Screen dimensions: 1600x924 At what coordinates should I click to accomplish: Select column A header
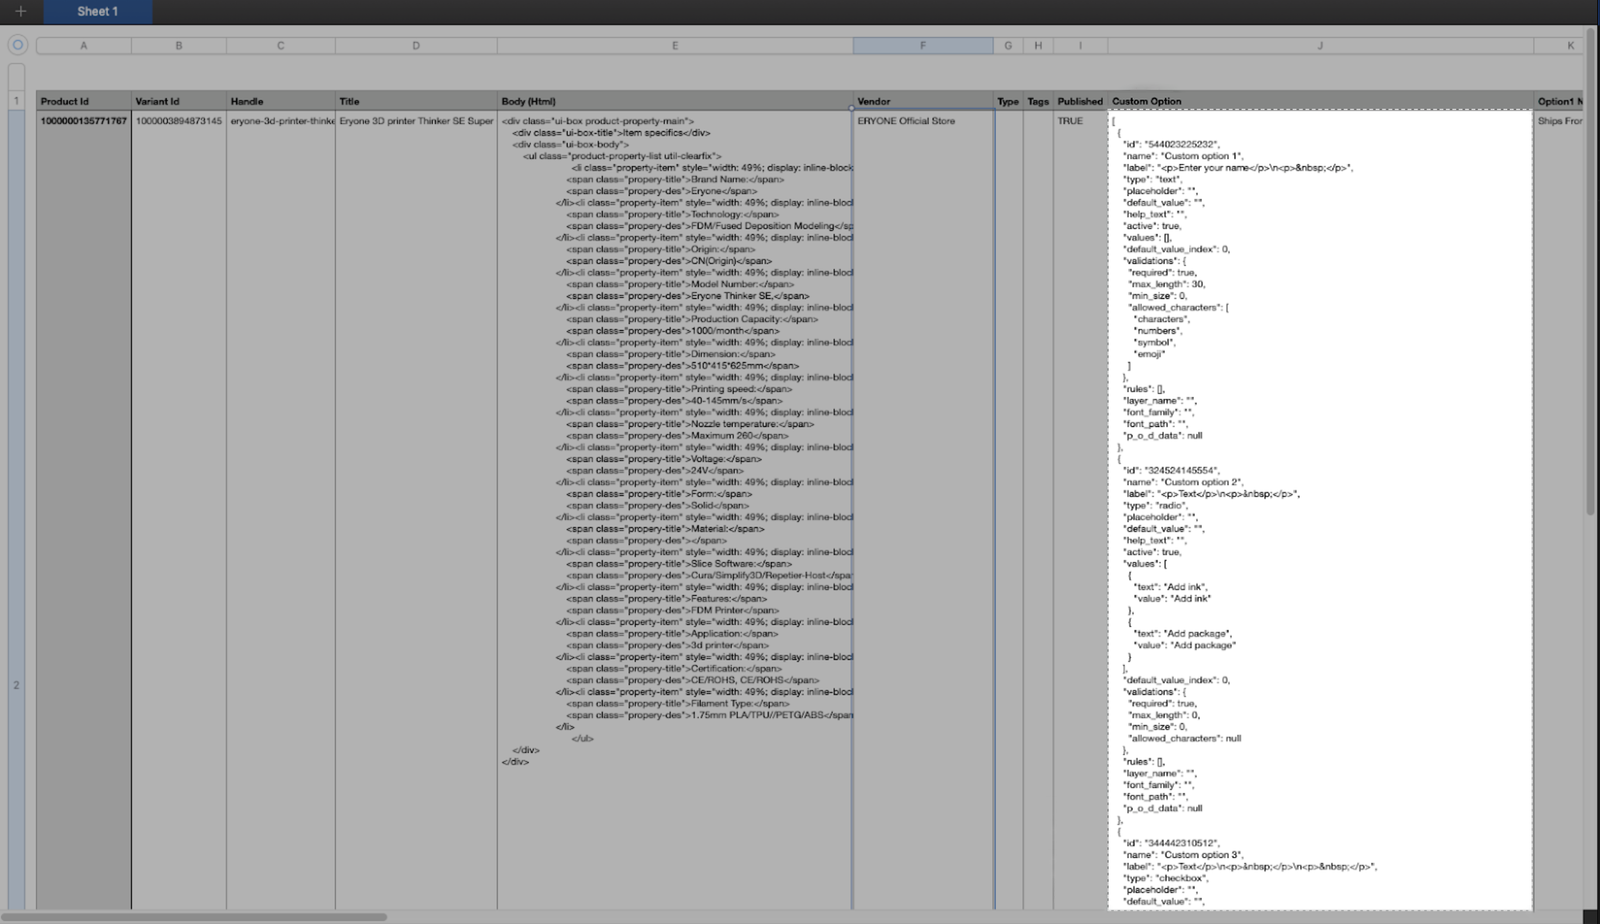point(83,45)
